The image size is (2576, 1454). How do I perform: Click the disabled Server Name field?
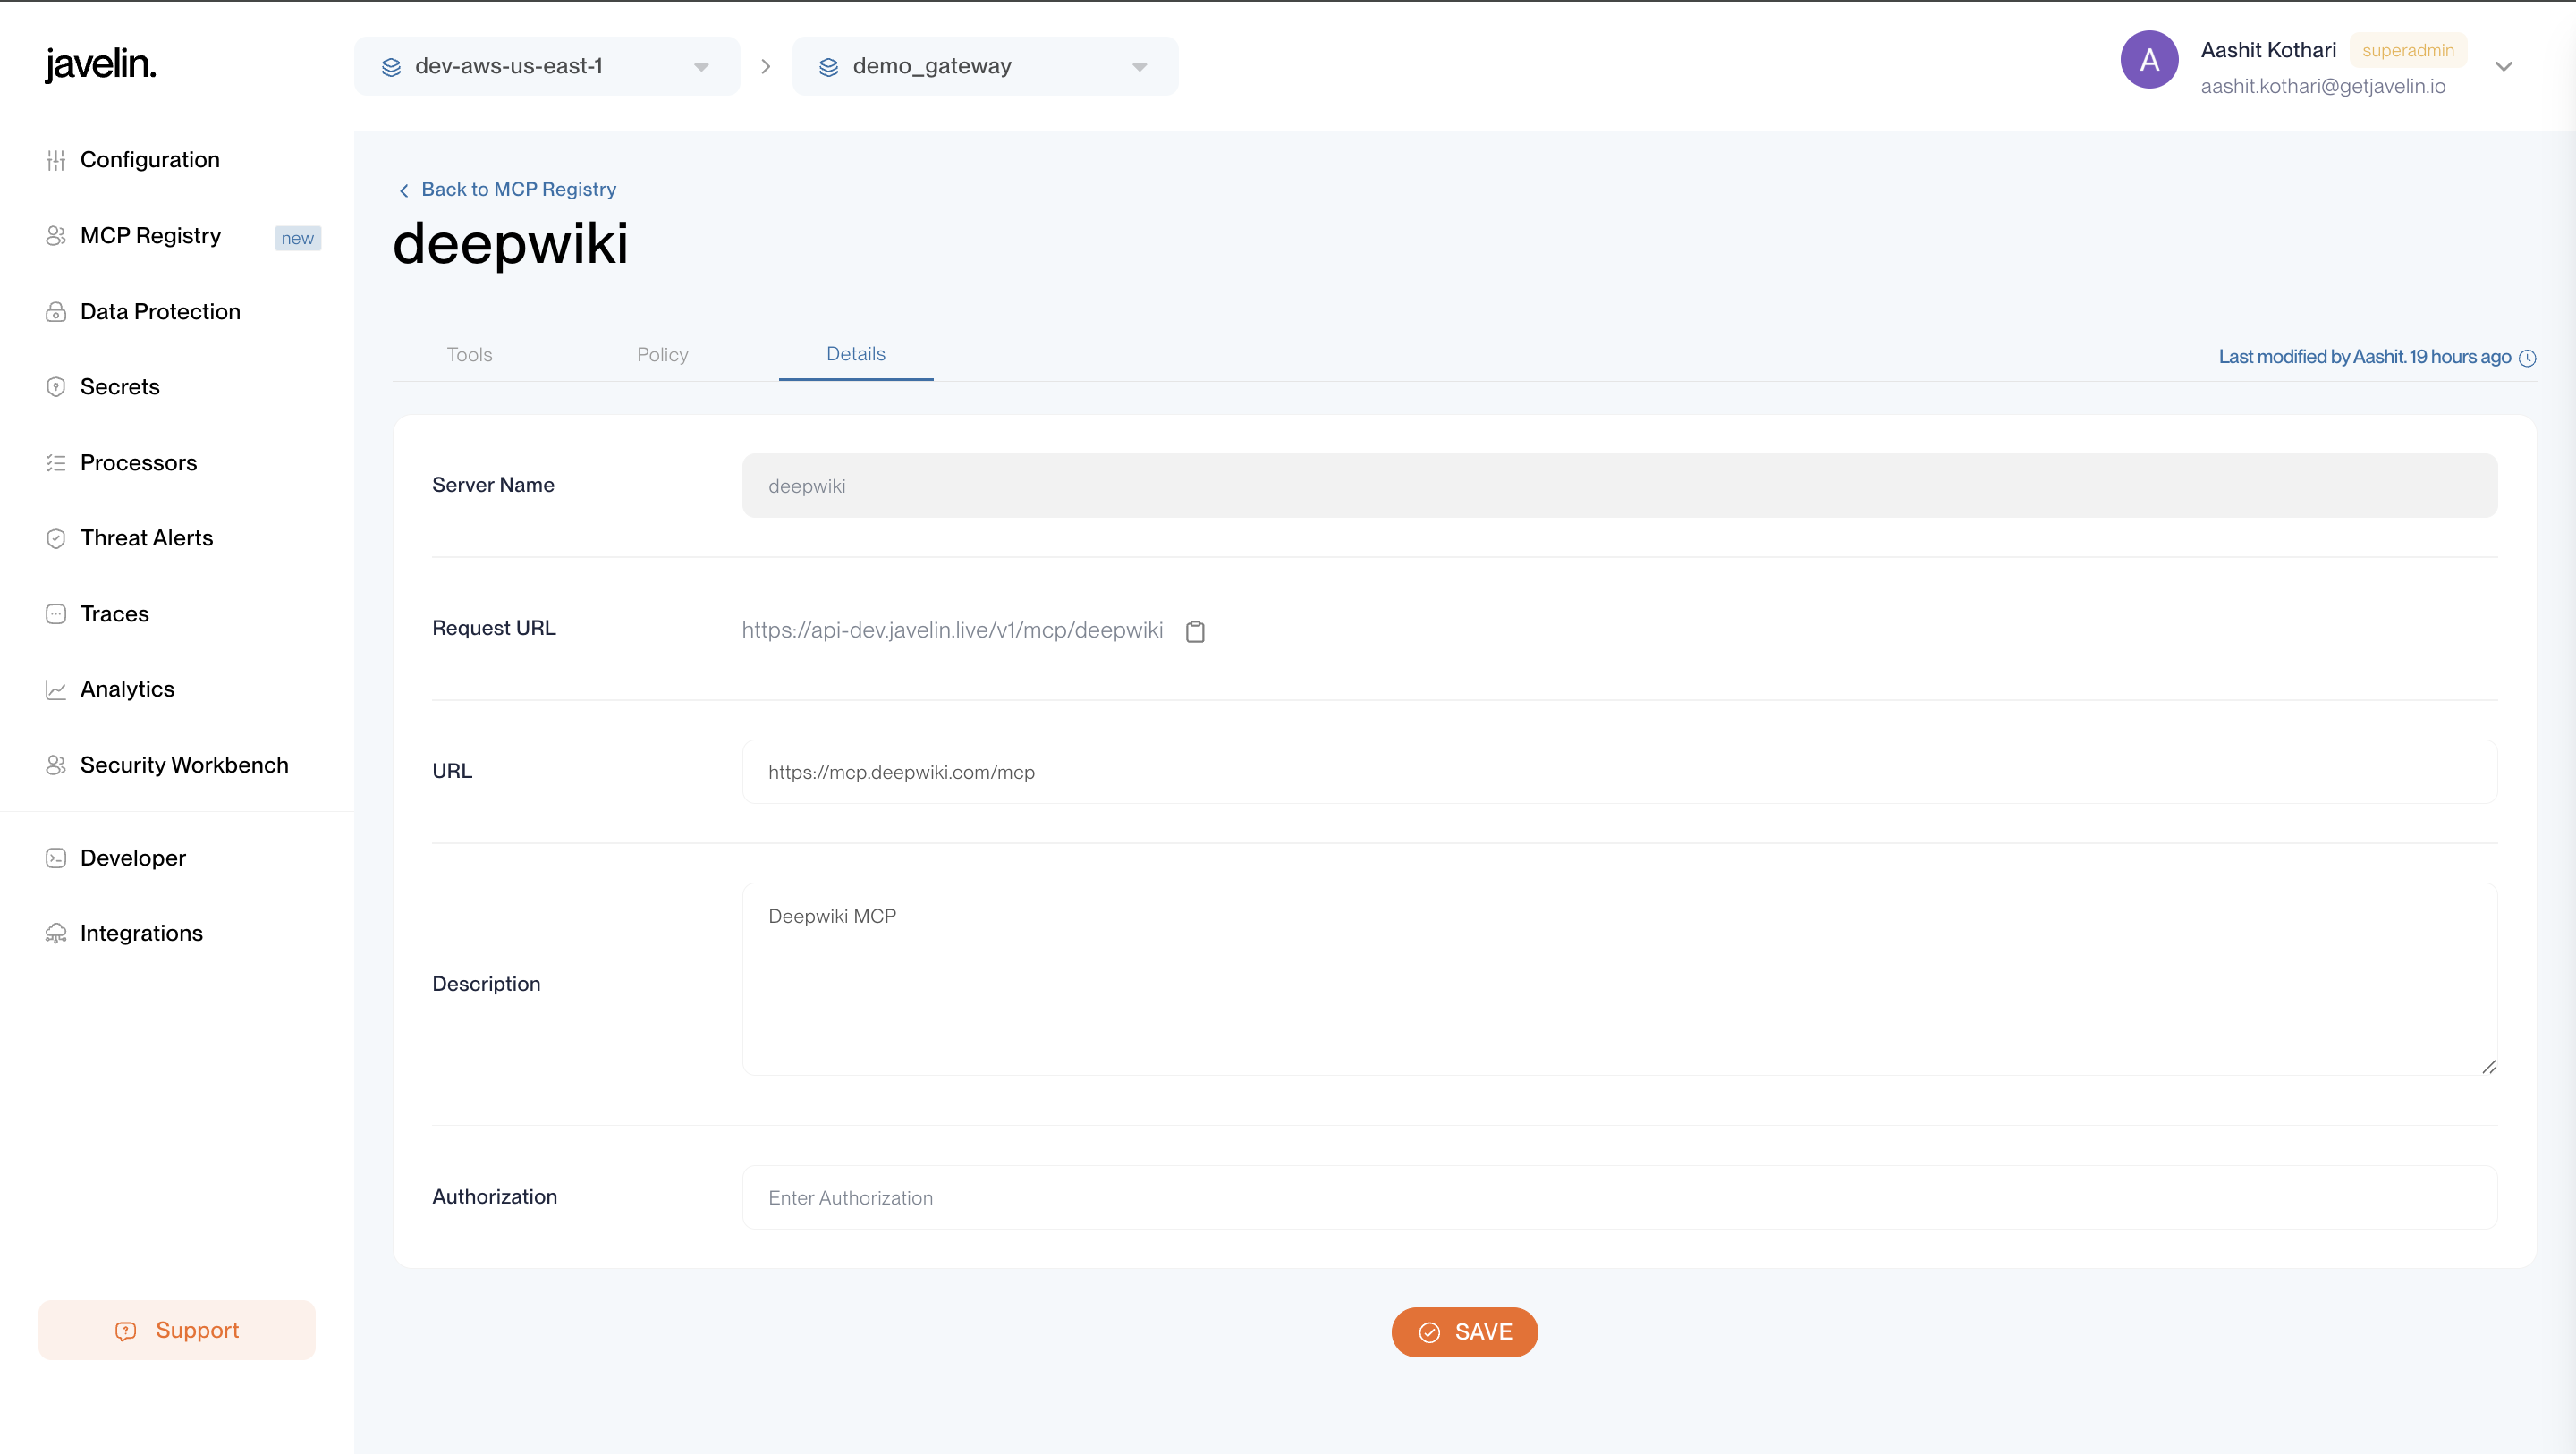click(1620, 486)
